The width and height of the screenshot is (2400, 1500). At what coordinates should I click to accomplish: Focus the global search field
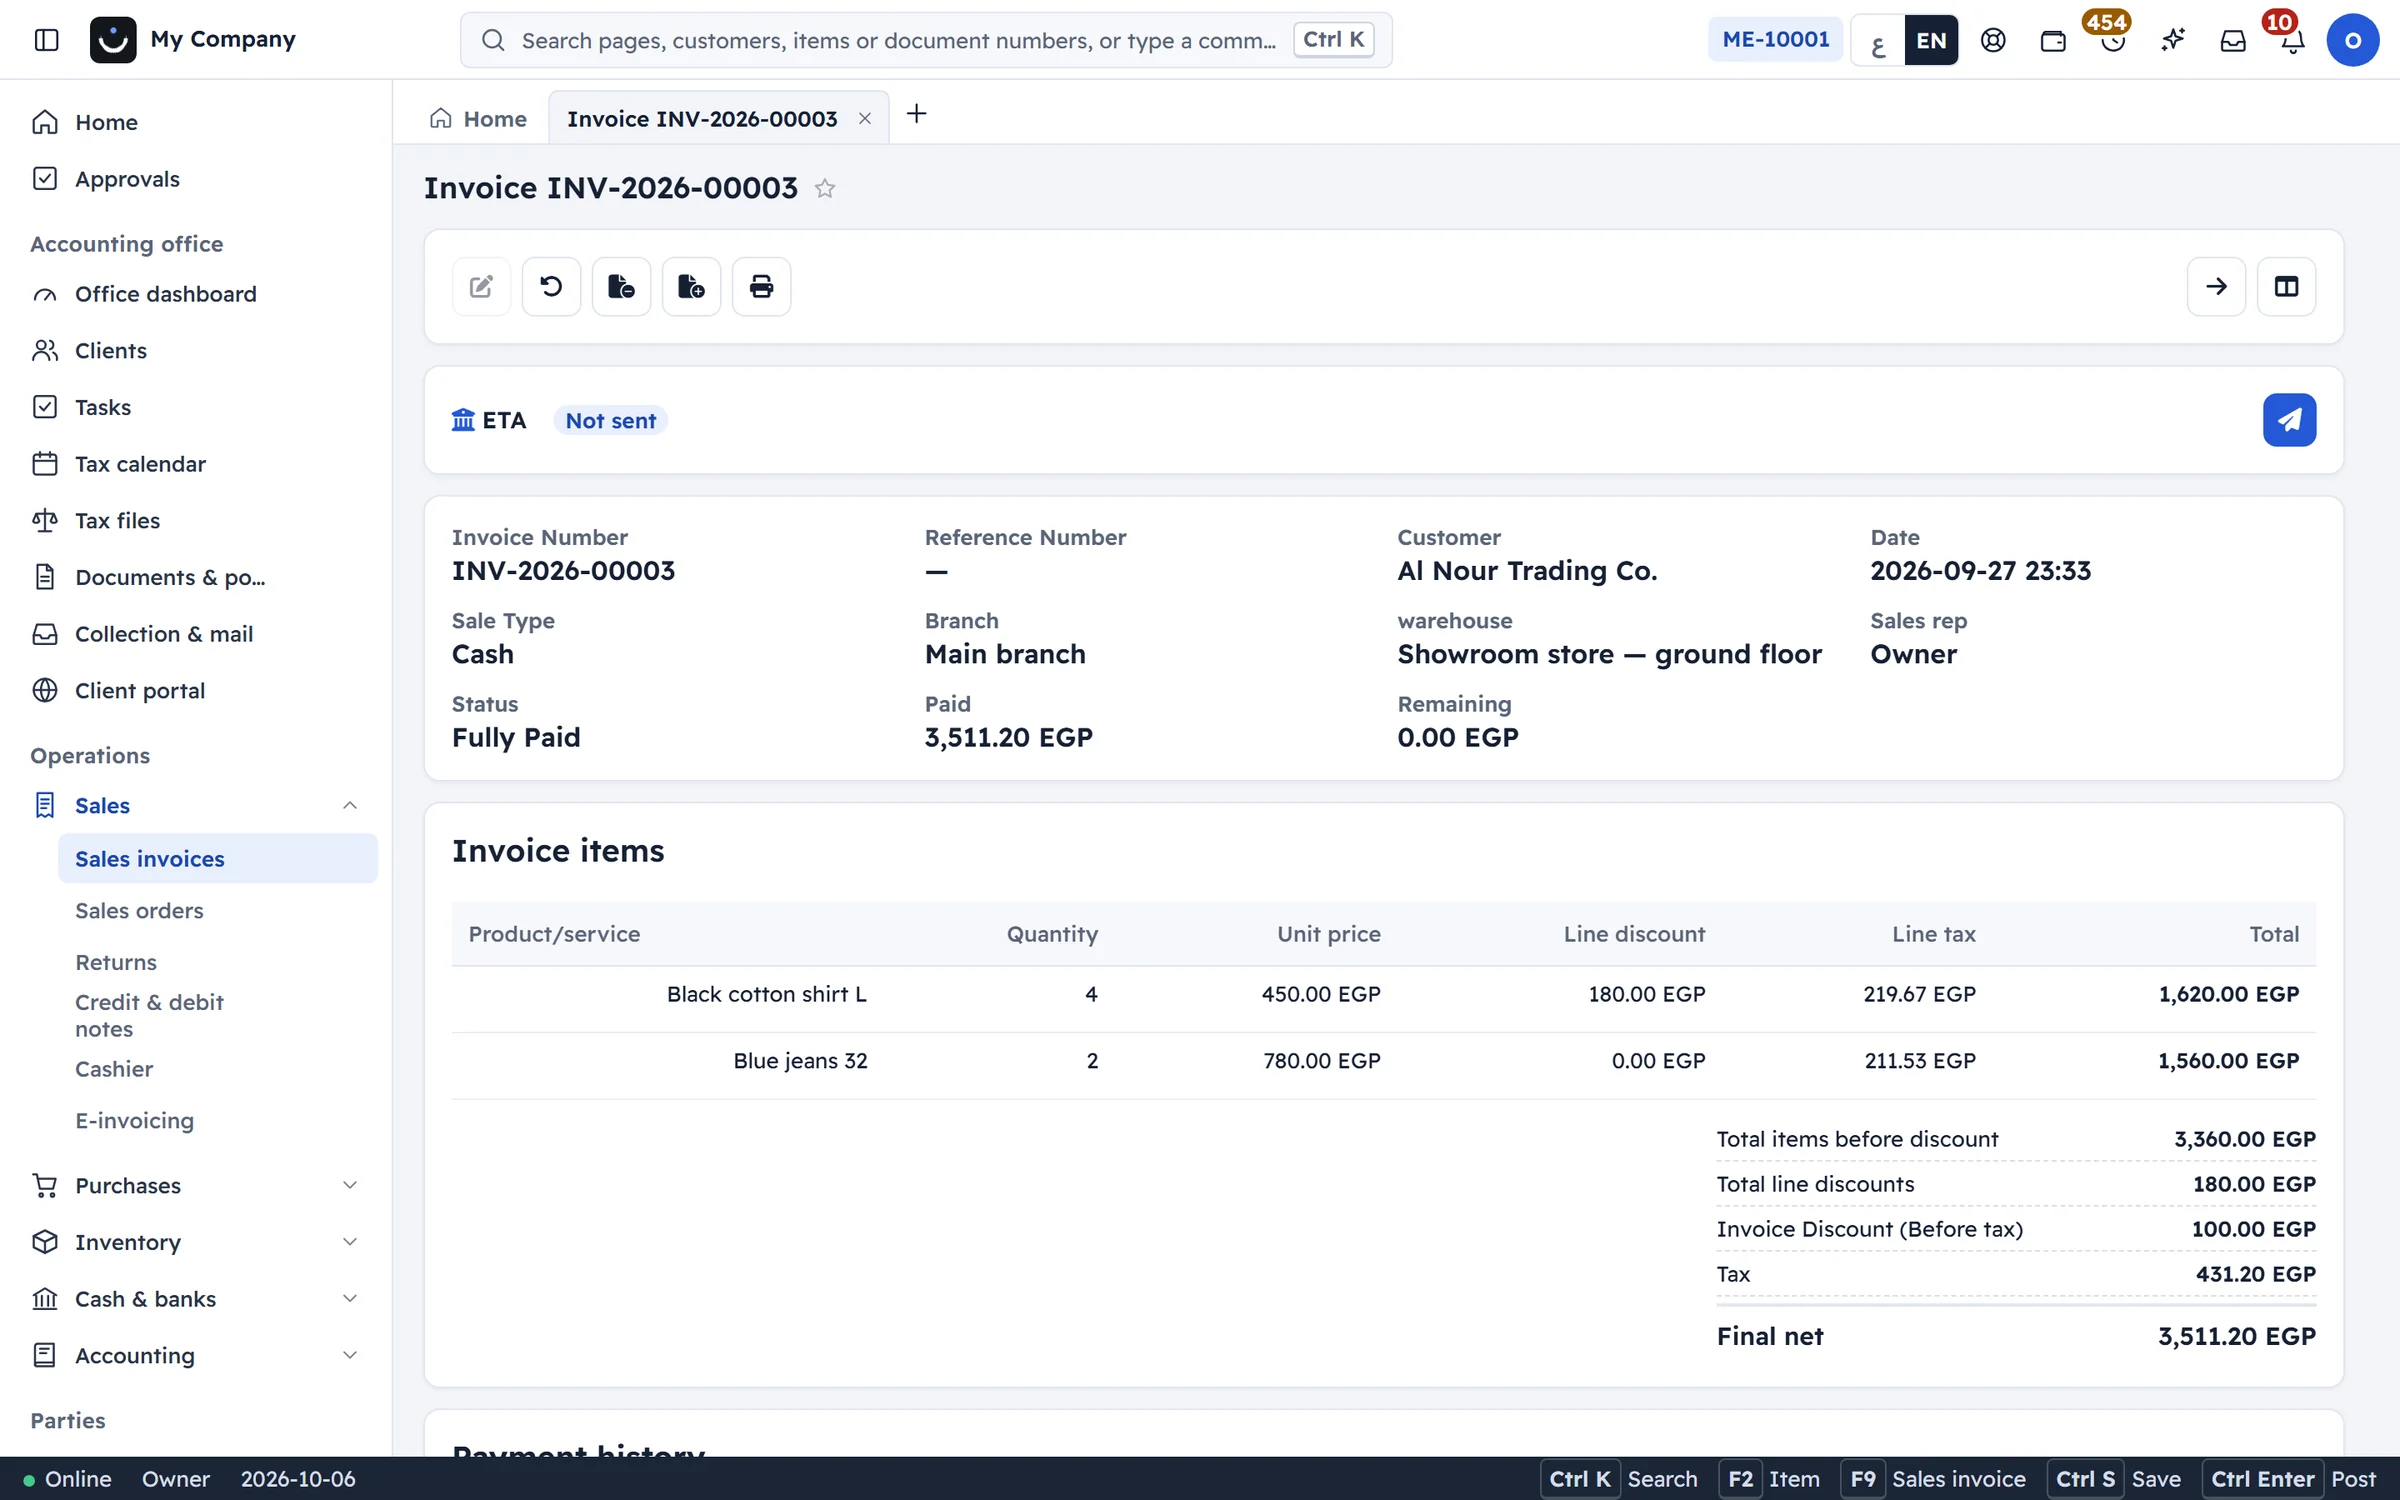[925, 40]
